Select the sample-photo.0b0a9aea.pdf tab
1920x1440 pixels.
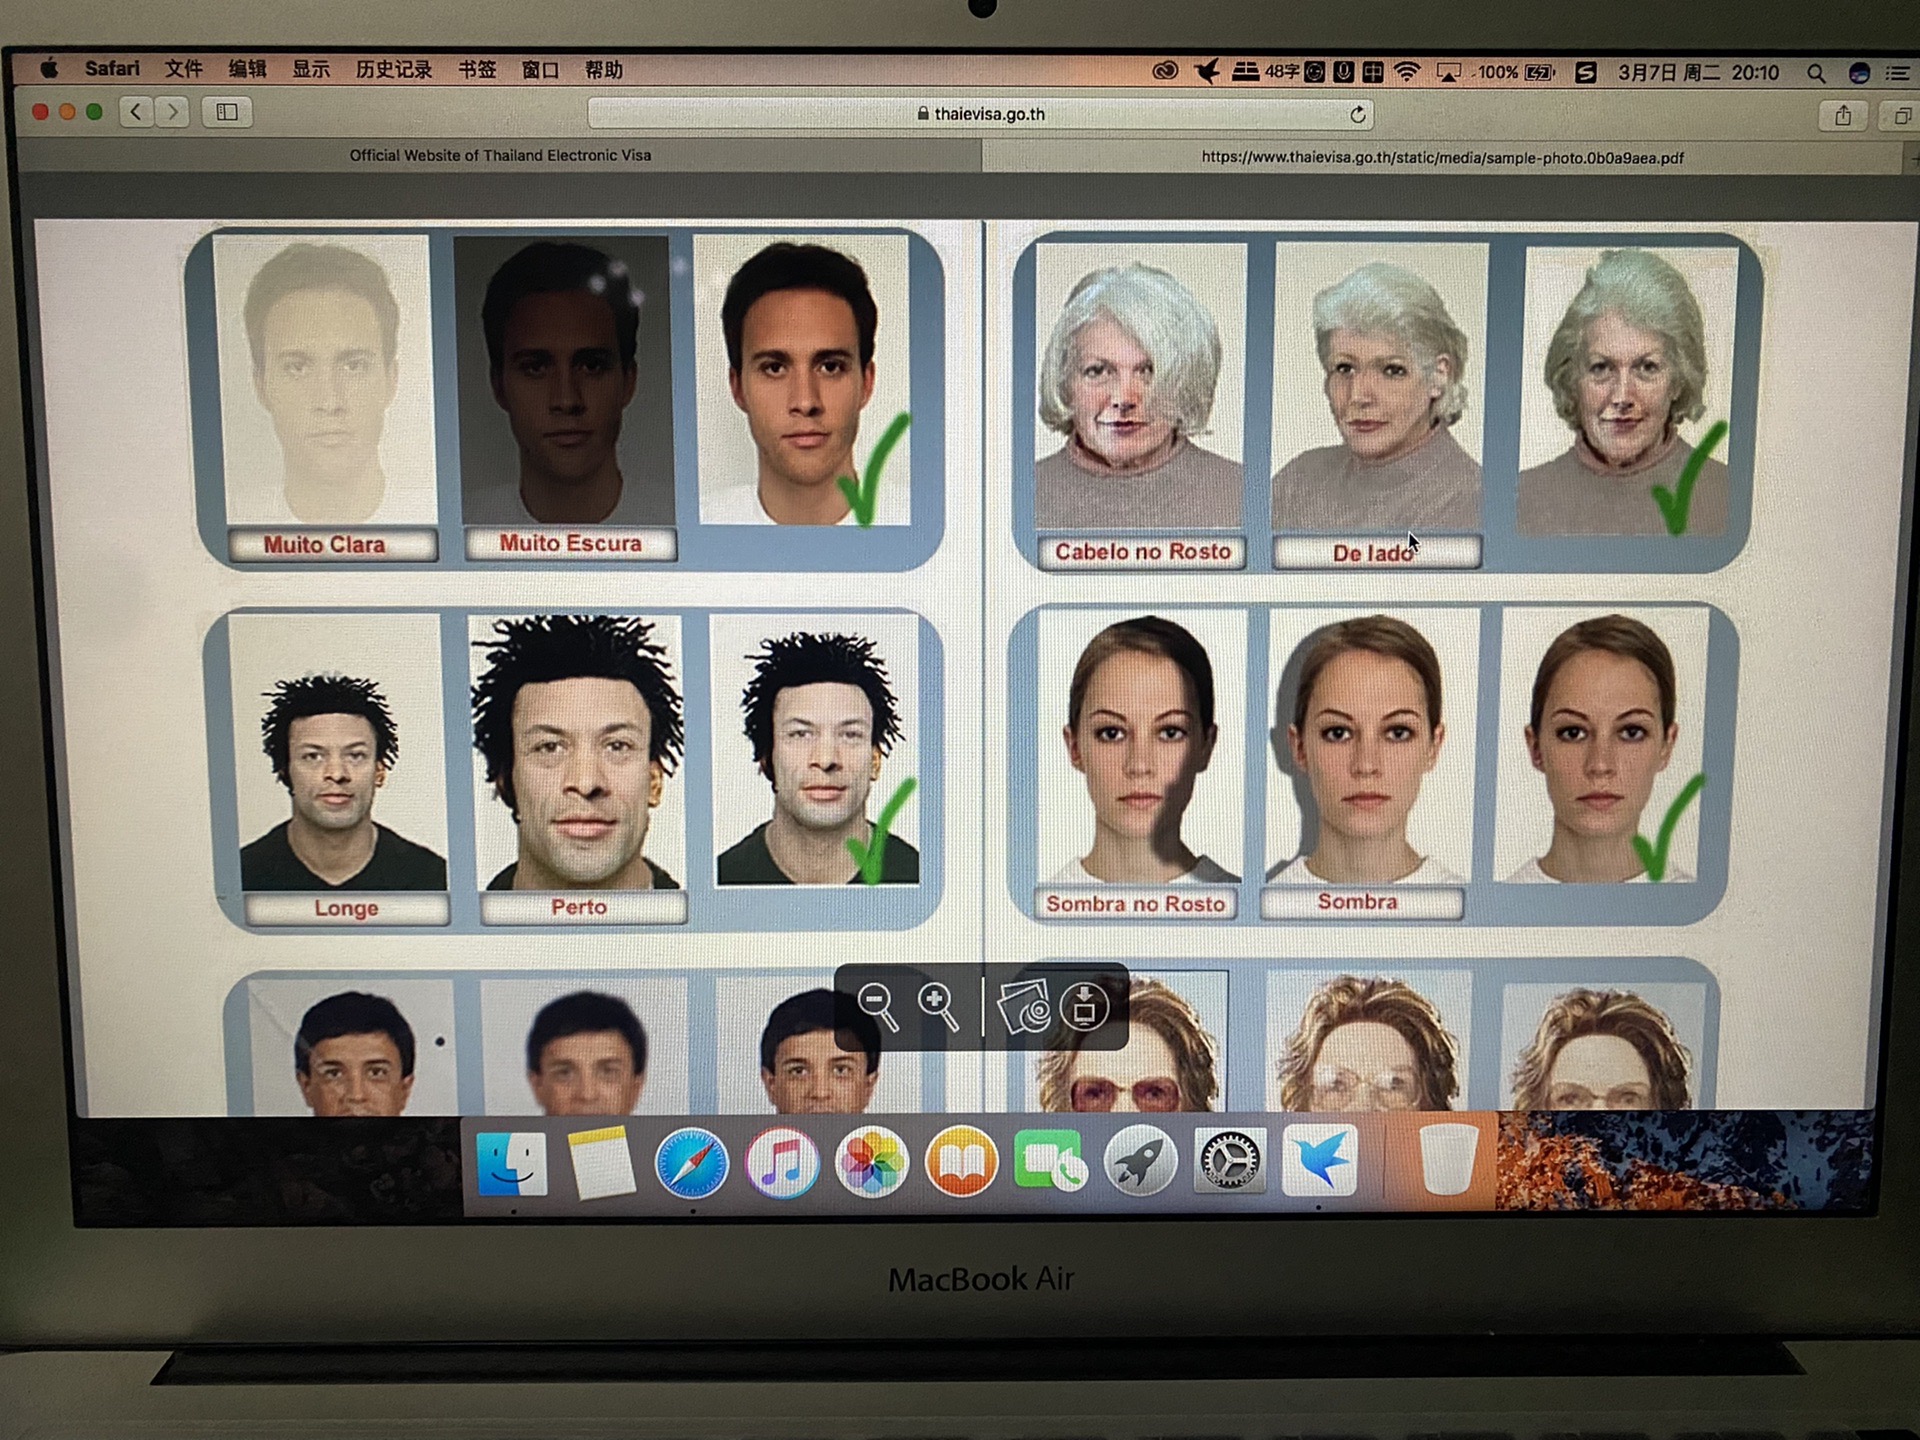(x=1443, y=158)
